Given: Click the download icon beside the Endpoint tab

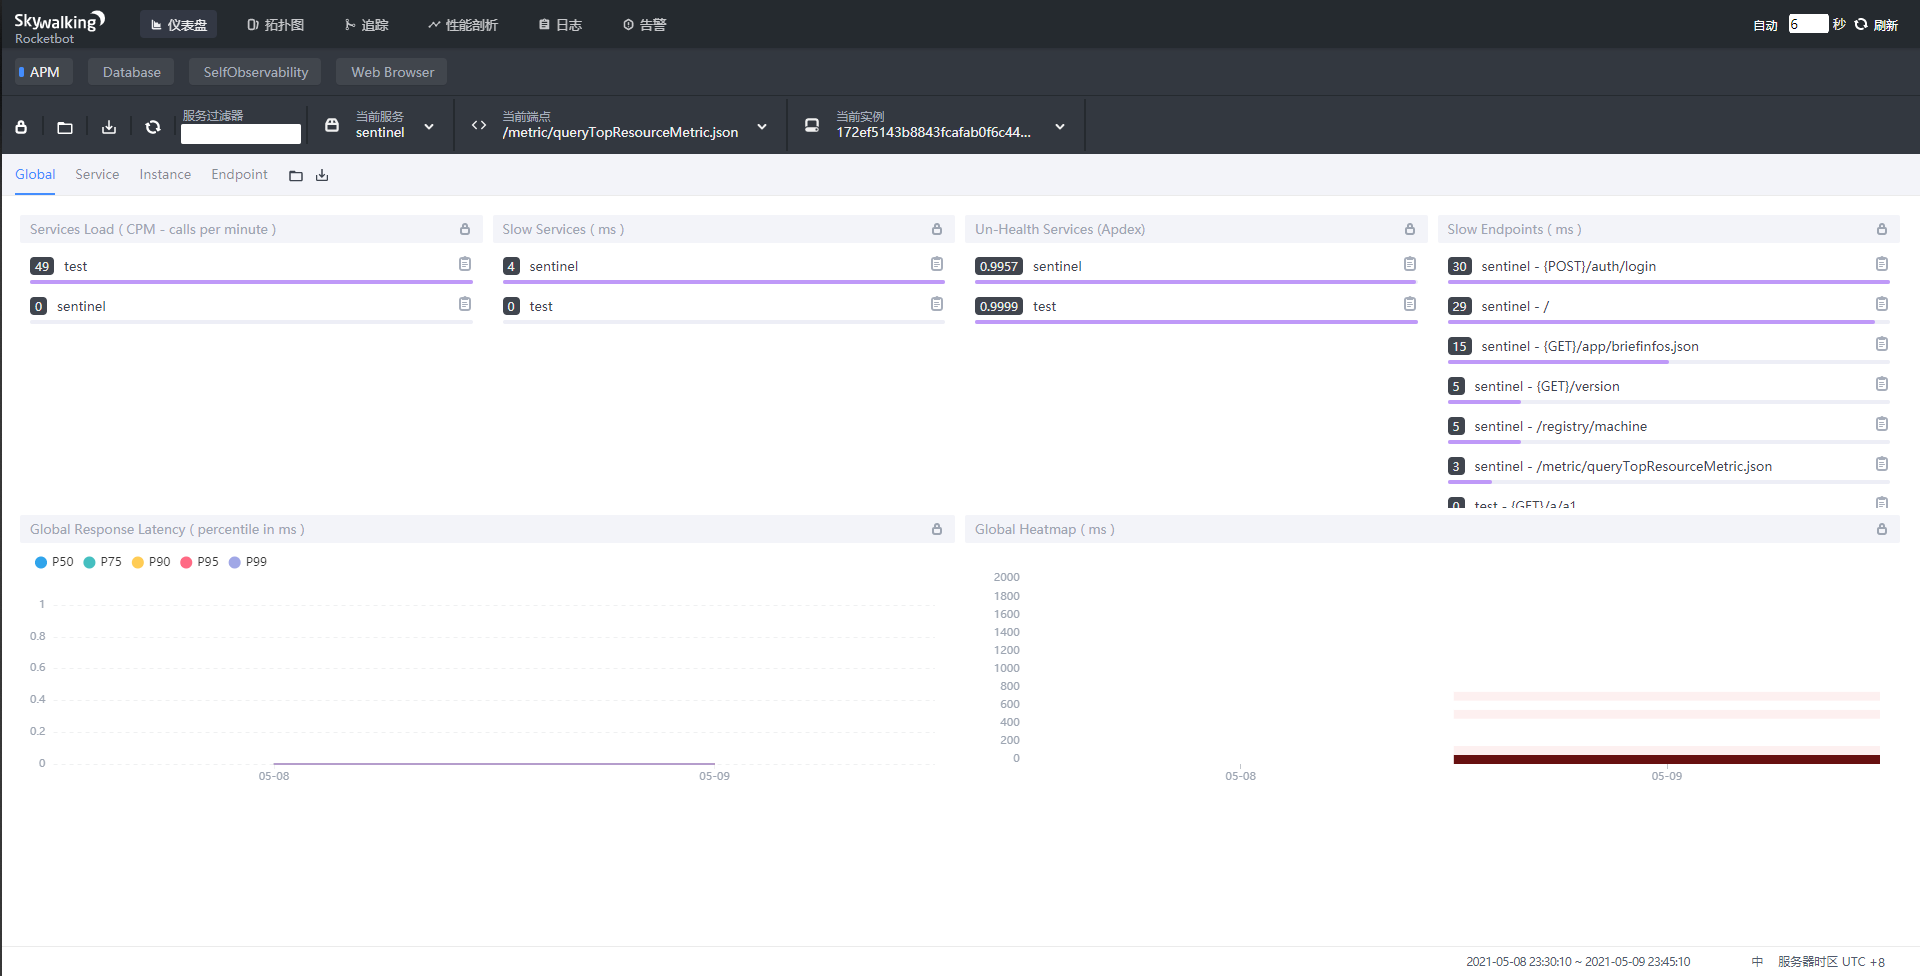Looking at the screenshot, I should tap(322, 176).
